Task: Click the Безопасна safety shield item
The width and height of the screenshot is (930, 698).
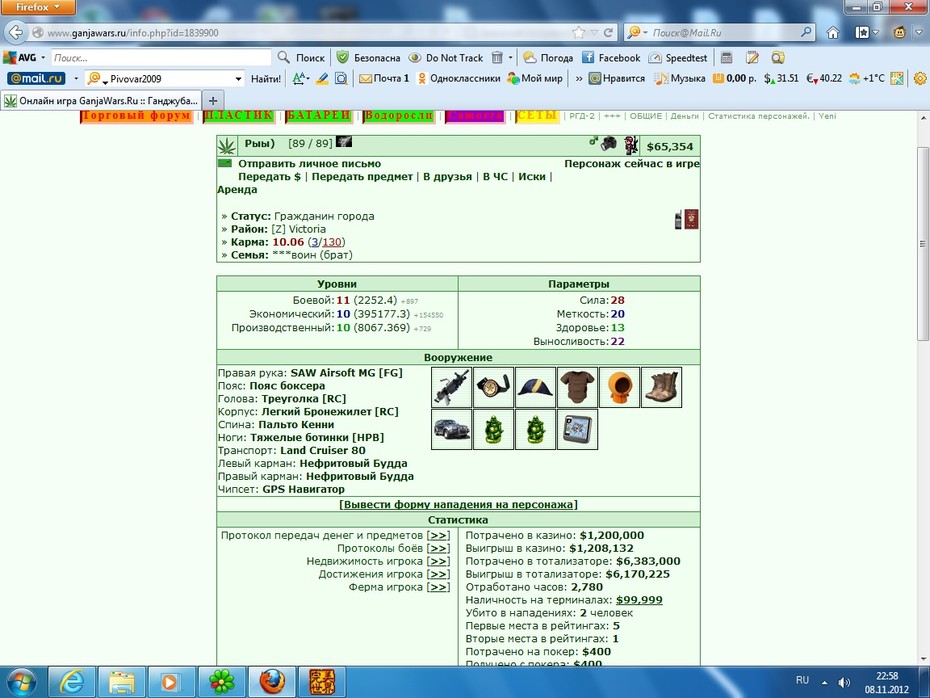Action: coord(368,58)
